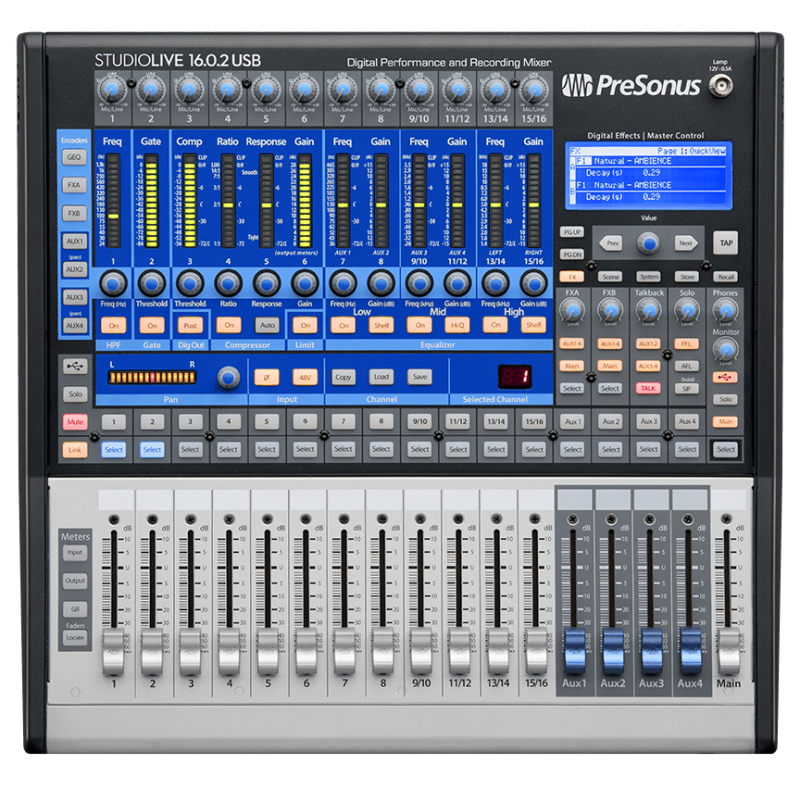Click the channel Load button
Screen dimensions: 800x800
coord(381,377)
